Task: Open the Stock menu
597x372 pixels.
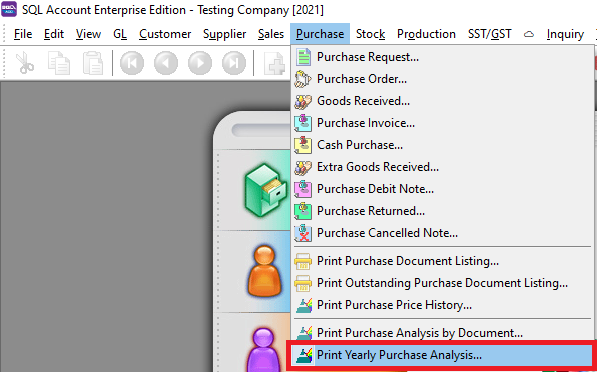Action: [370, 34]
